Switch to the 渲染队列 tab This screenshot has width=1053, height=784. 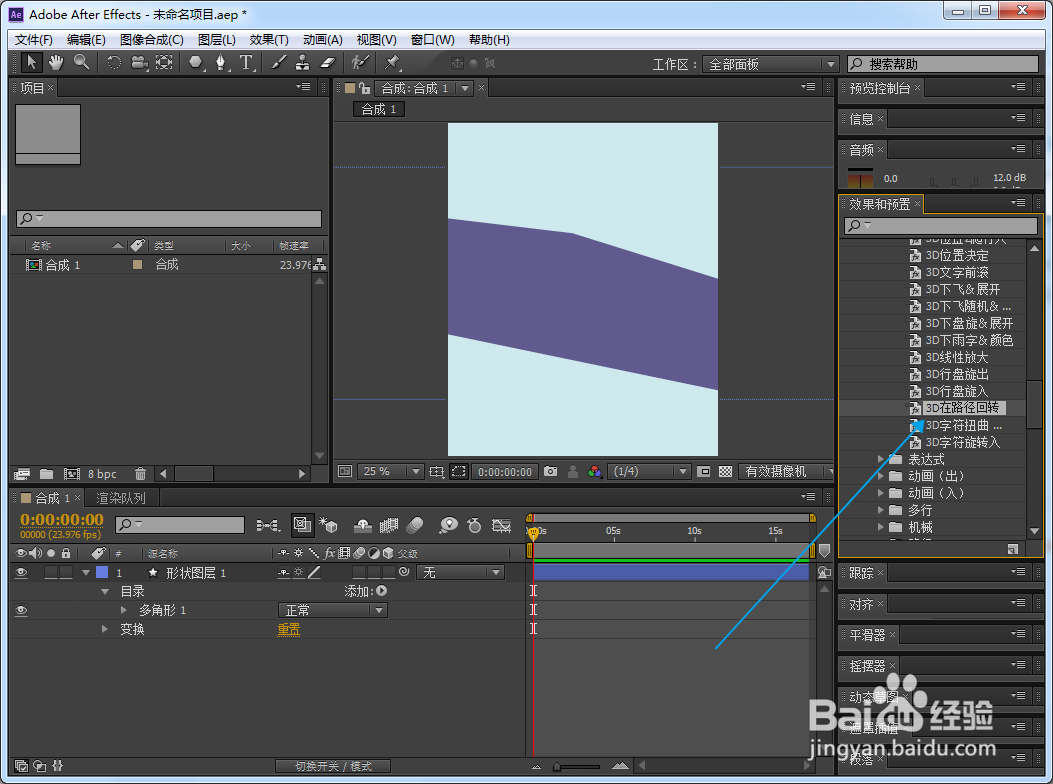point(121,498)
